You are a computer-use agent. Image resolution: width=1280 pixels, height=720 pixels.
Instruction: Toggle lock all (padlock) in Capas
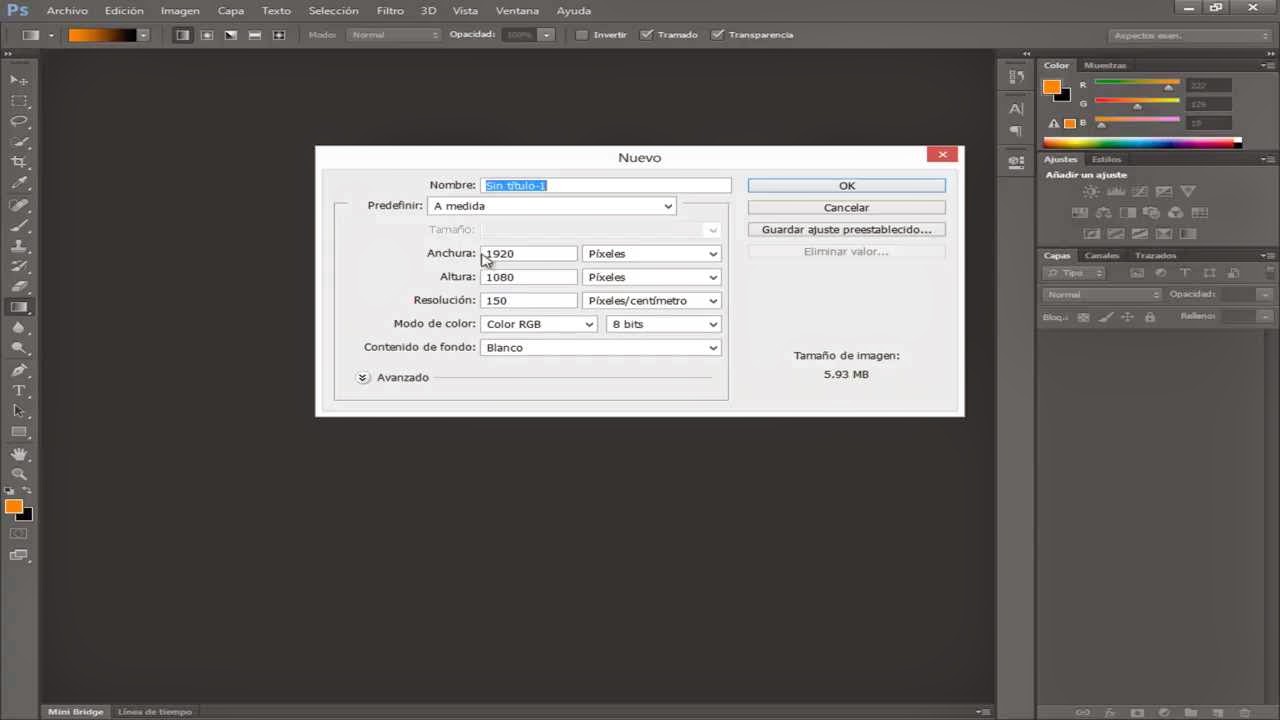pos(1149,317)
